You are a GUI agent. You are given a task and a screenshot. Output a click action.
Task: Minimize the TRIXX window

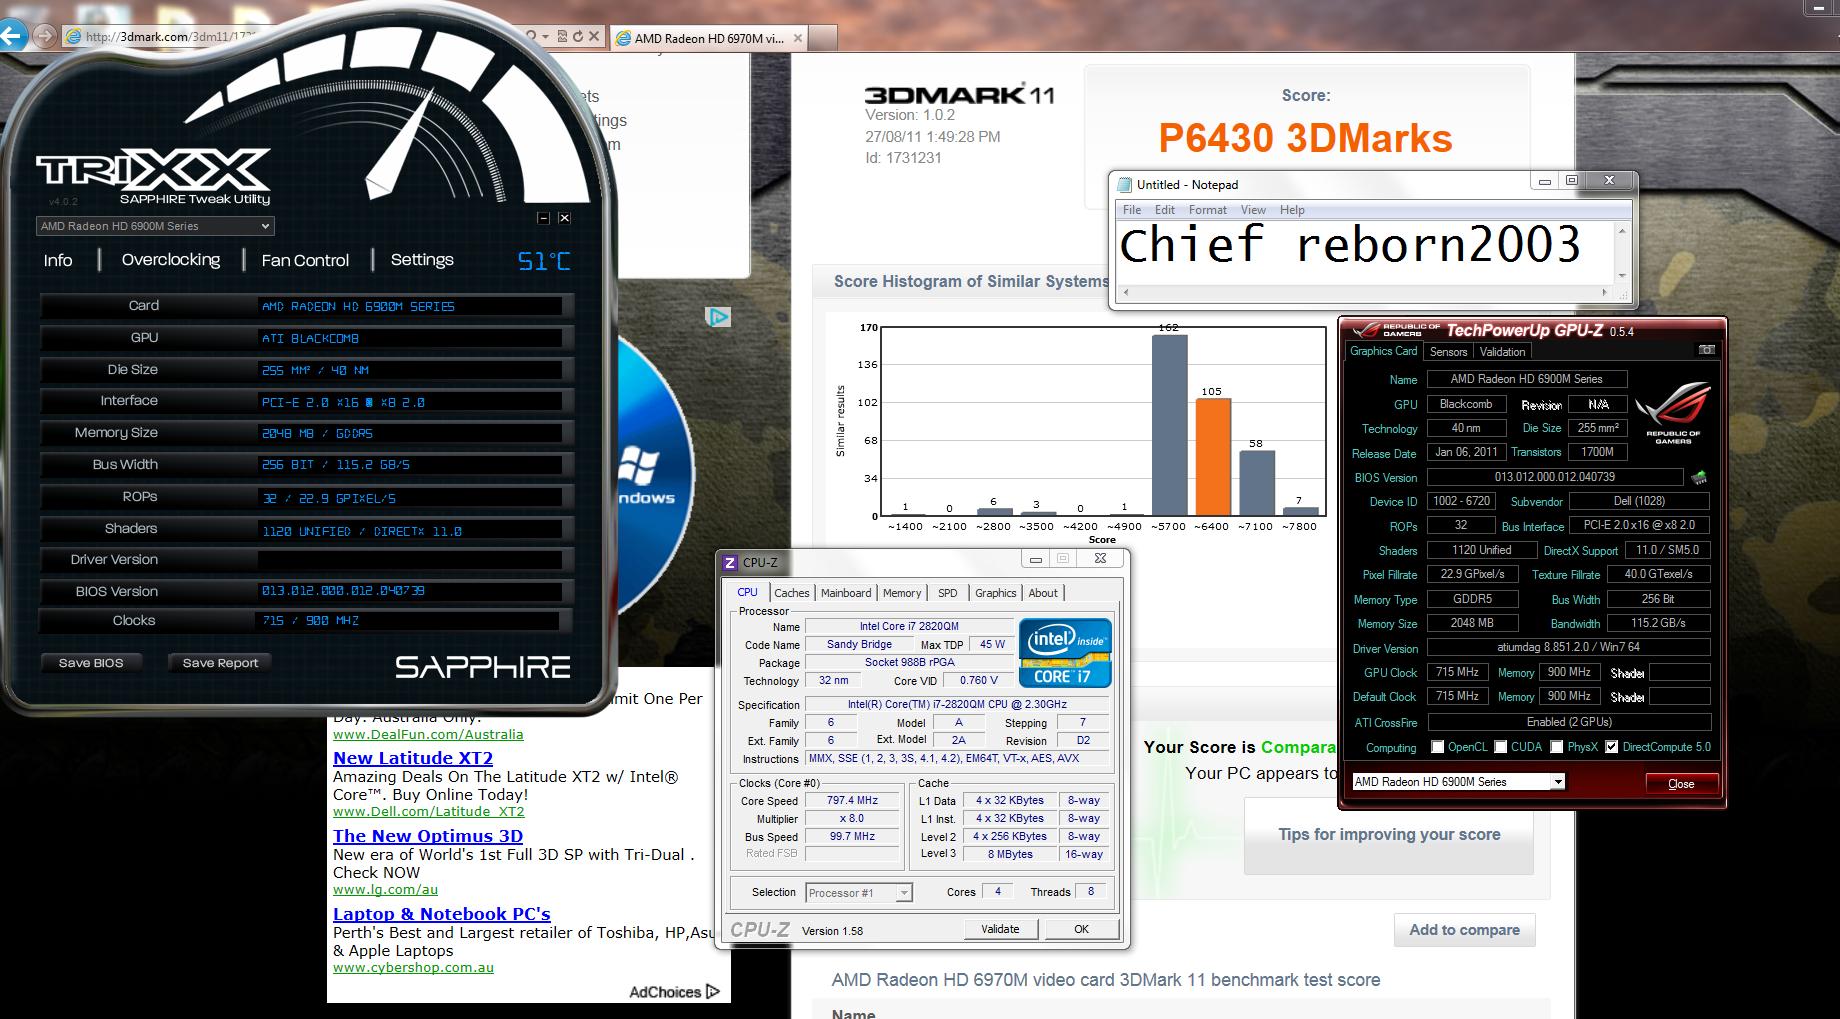543,217
